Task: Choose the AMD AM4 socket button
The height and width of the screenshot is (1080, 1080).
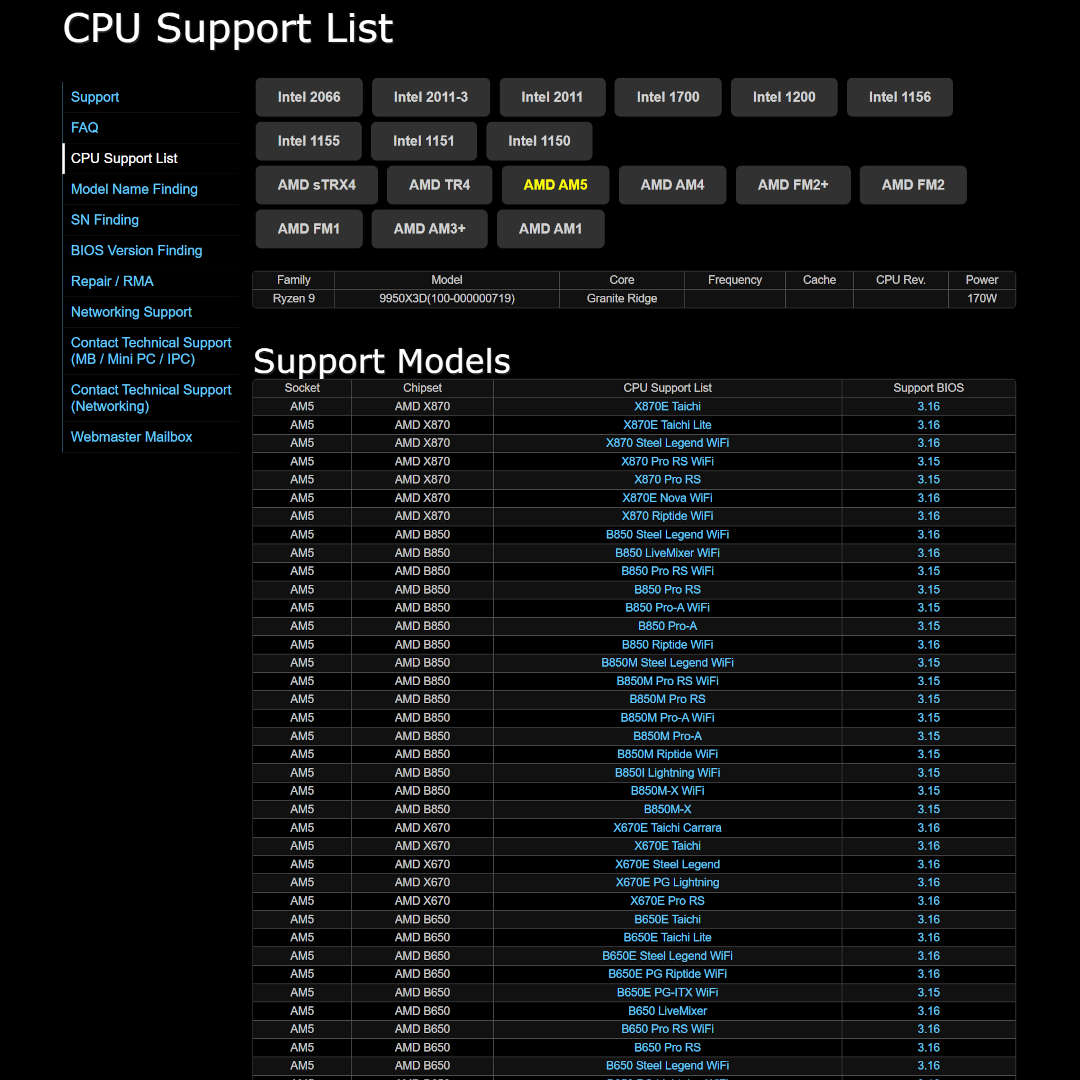Action: coord(672,185)
